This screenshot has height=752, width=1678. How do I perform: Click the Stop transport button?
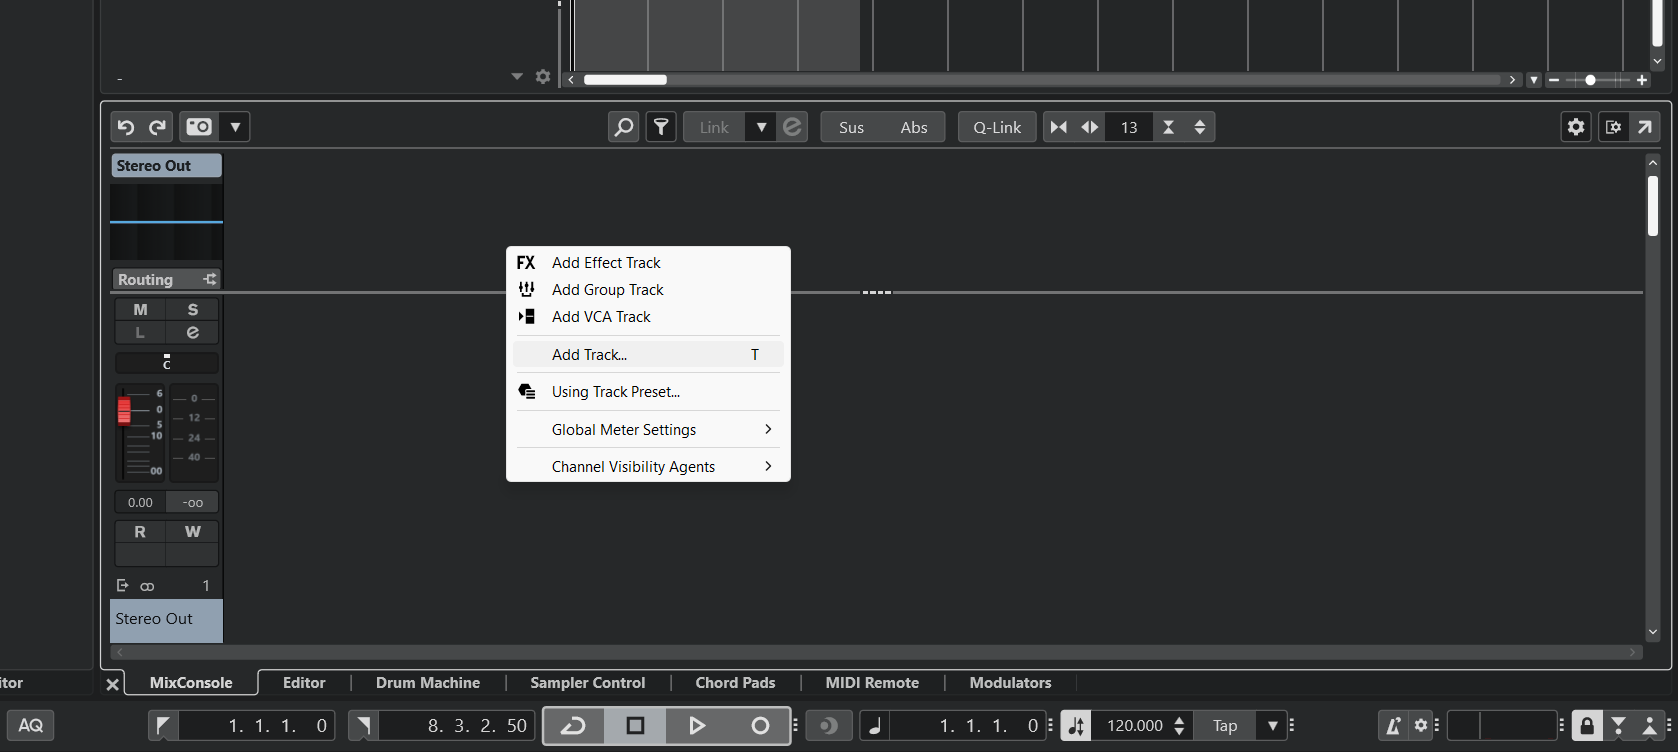pyautogui.click(x=635, y=726)
